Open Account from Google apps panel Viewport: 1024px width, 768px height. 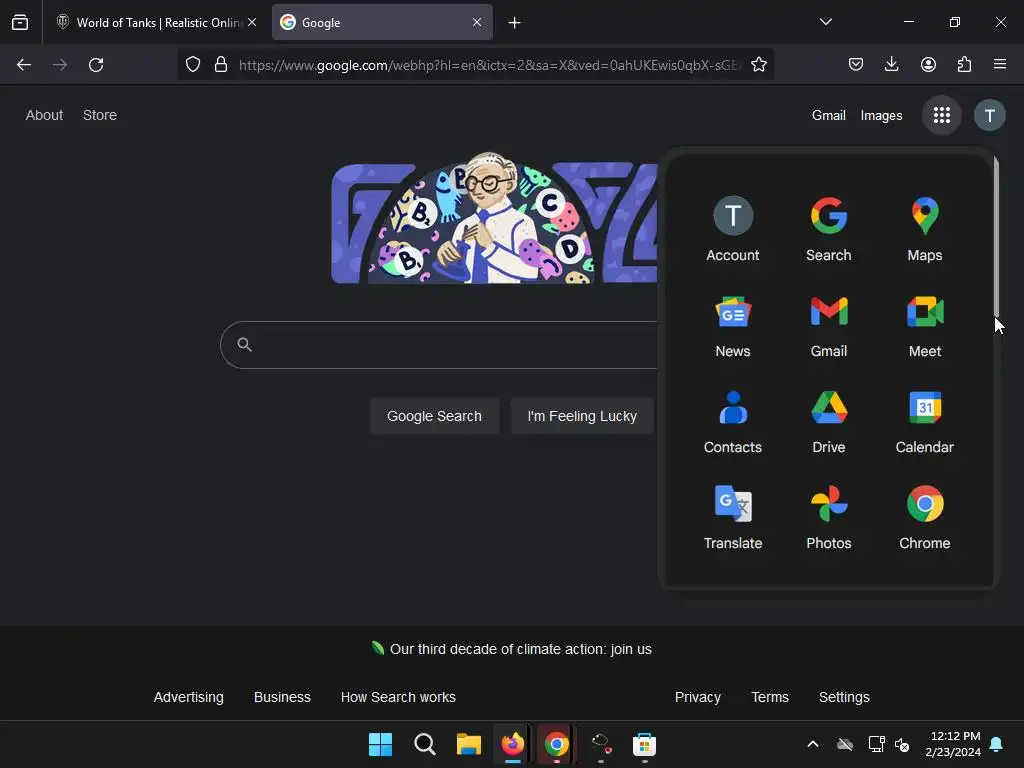pos(733,229)
